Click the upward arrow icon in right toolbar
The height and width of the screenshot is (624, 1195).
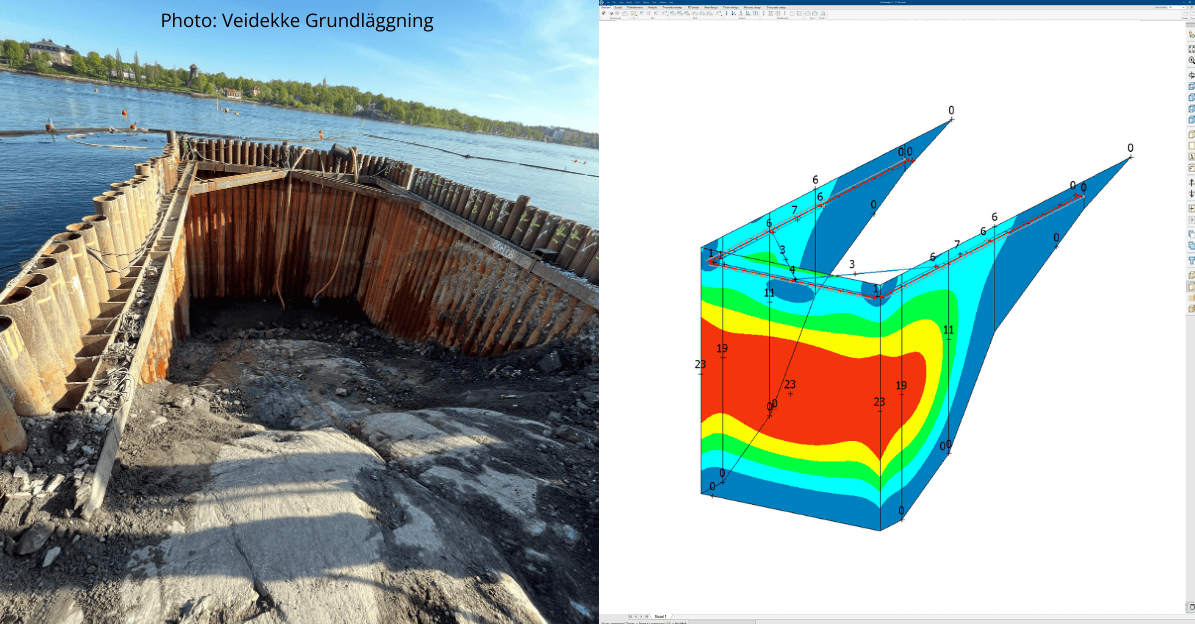[x=1191, y=183]
